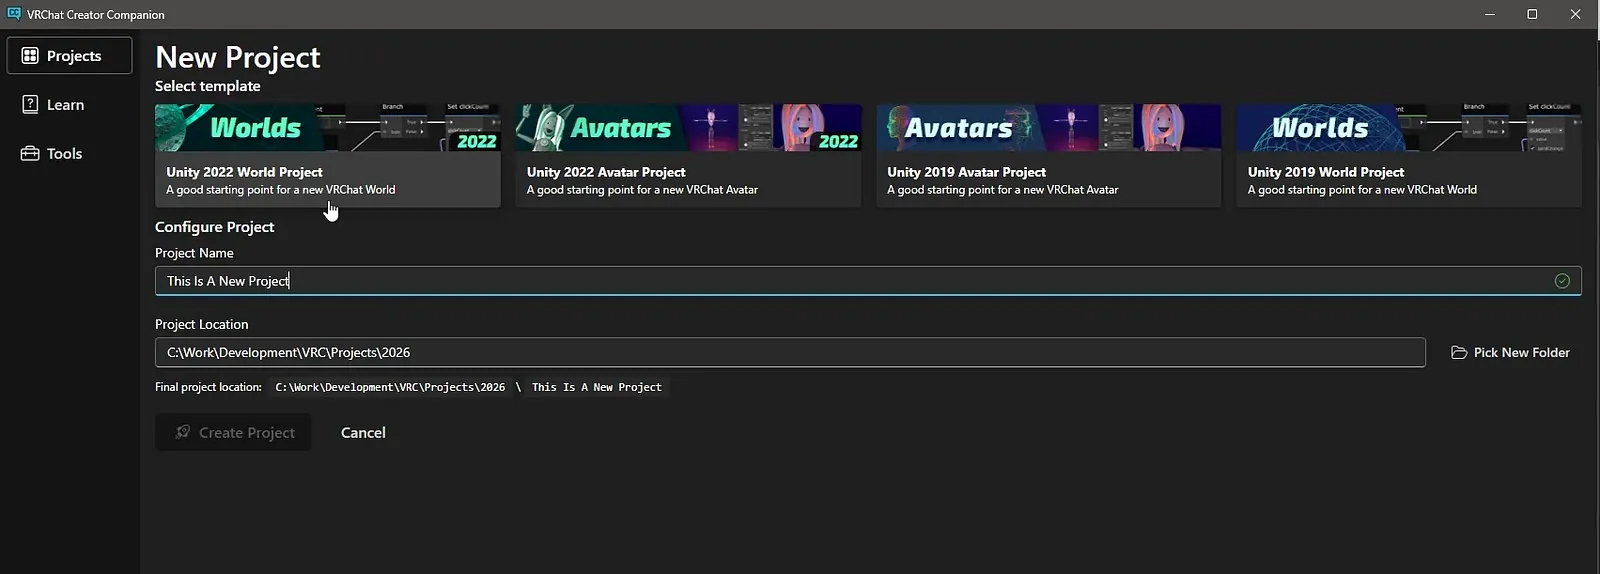Click the Configure Project label
The height and width of the screenshot is (574, 1600).
click(x=215, y=227)
